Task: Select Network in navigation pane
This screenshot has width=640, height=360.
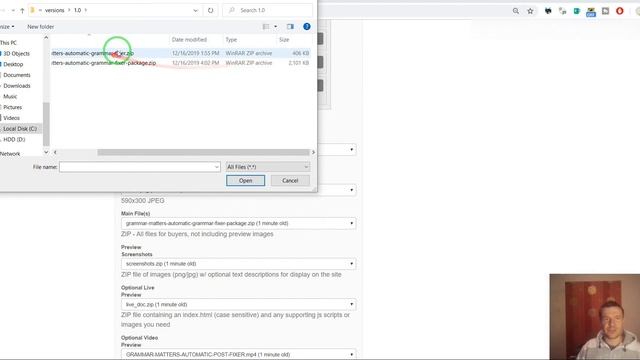Action: pos(10,153)
